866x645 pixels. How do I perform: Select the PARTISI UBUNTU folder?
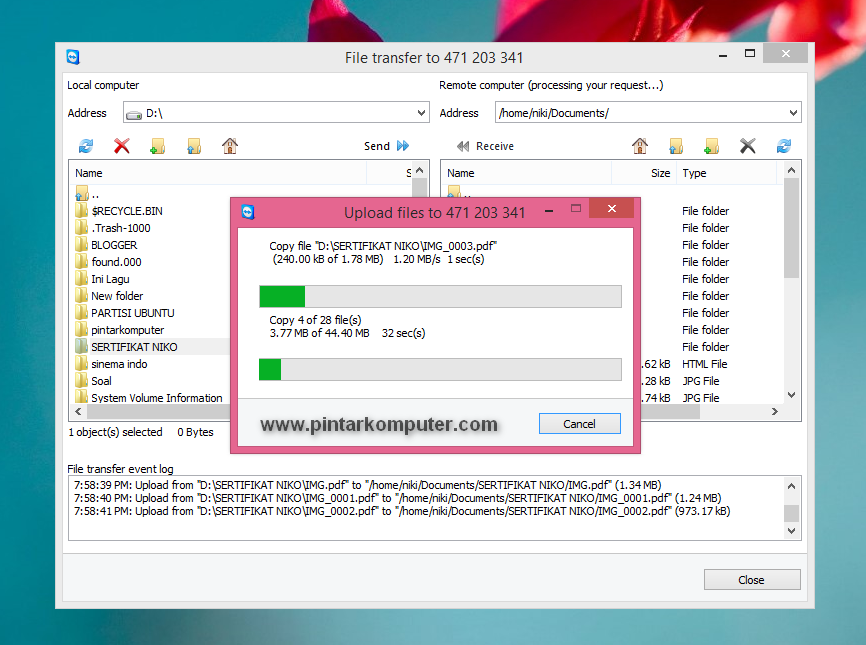click(x=133, y=313)
